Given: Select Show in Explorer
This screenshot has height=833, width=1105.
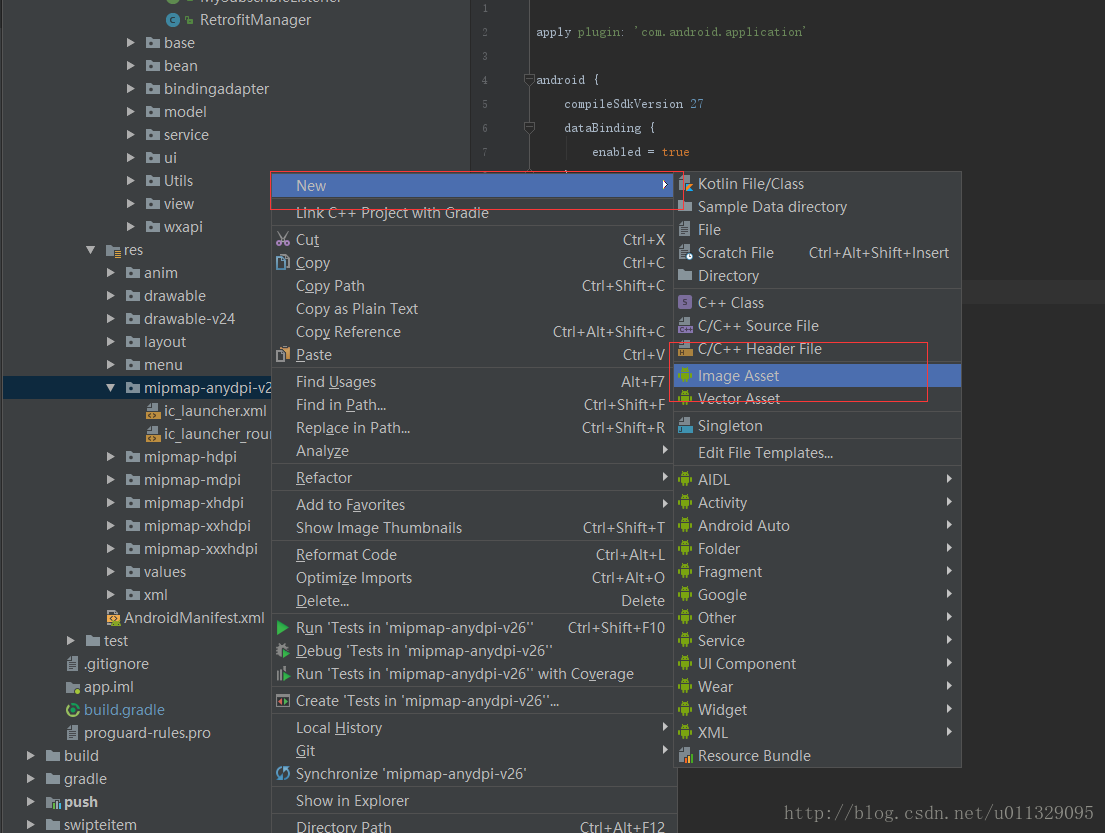Looking at the screenshot, I should tap(472, 801).
